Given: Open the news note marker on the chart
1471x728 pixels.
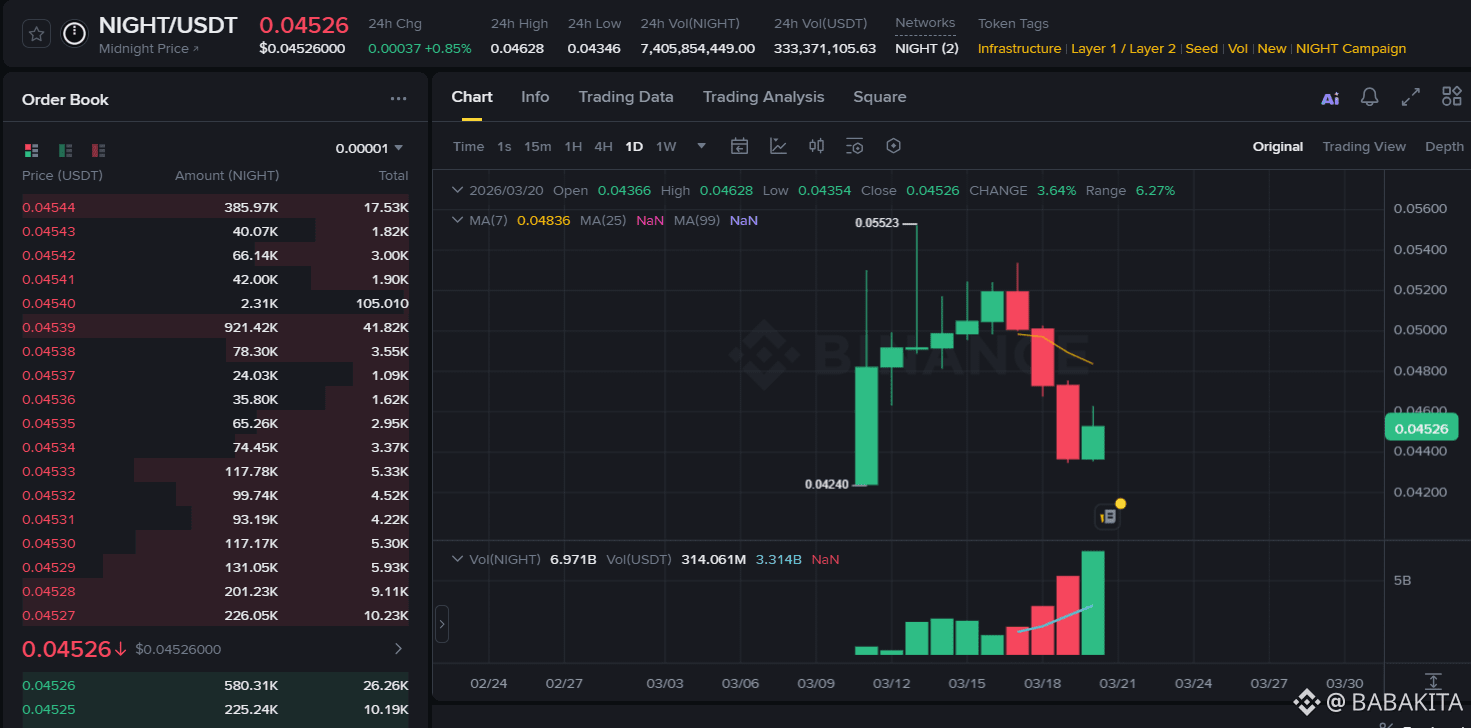Looking at the screenshot, I should [1108, 517].
